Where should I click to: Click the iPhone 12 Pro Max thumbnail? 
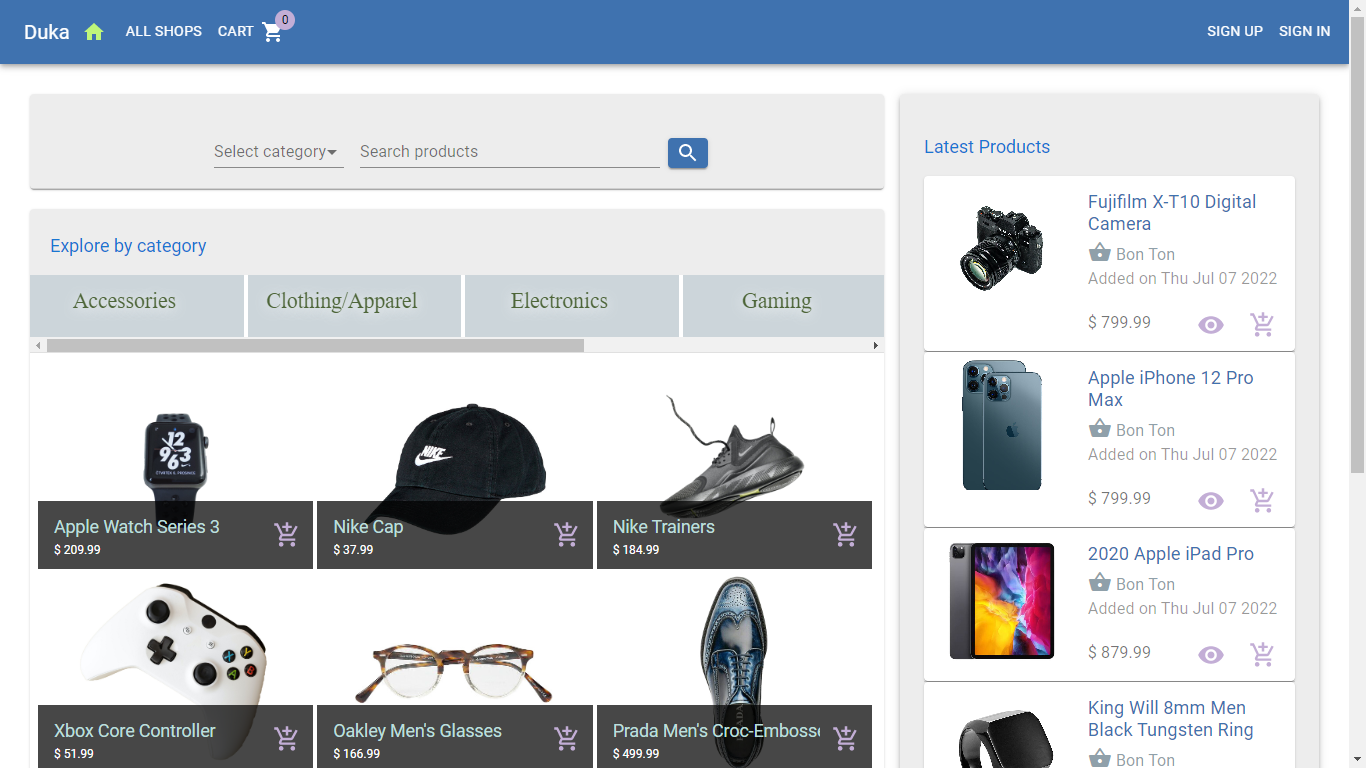click(1002, 425)
